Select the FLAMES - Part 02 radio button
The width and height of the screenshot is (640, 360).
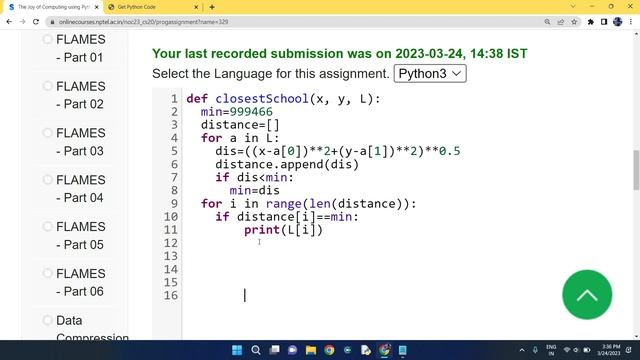click(x=47, y=86)
